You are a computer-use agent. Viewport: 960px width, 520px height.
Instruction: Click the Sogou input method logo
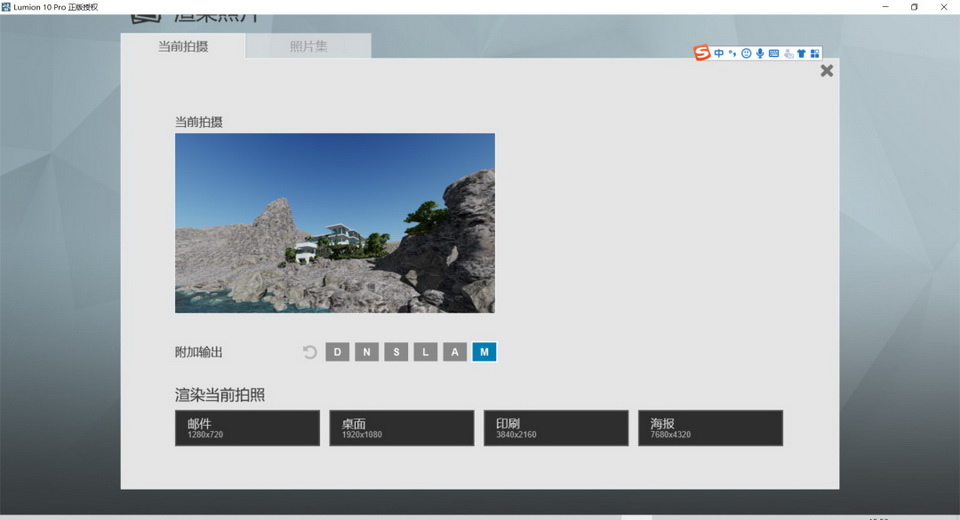pyautogui.click(x=702, y=53)
